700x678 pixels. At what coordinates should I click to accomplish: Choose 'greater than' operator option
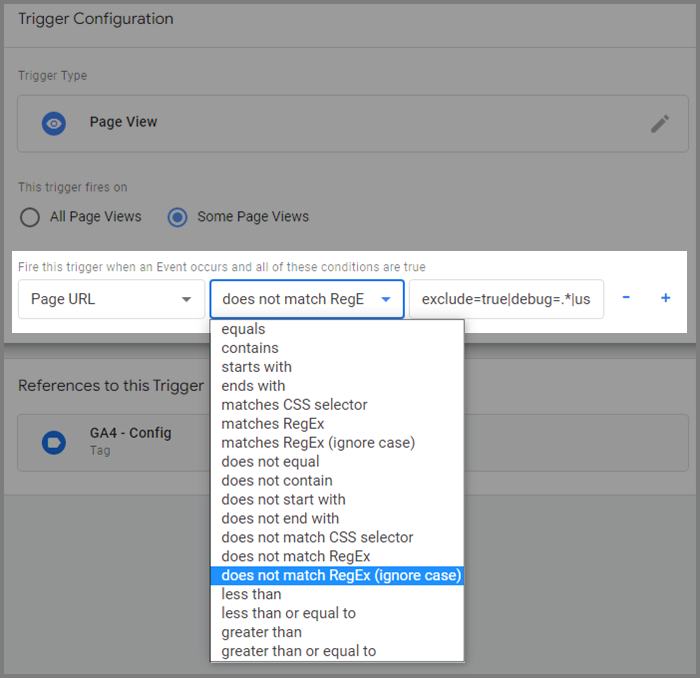tap(337, 632)
